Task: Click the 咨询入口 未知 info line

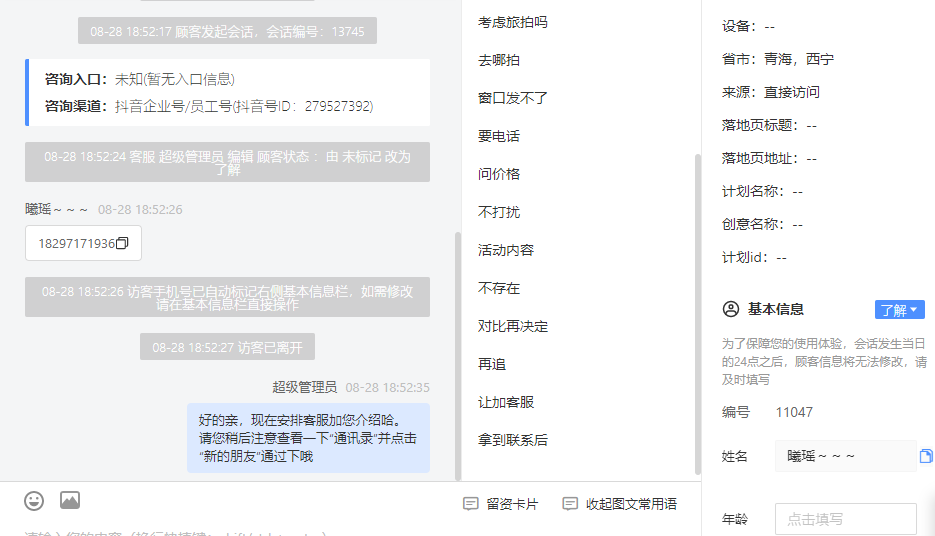Action: click(x=140, y=79)
